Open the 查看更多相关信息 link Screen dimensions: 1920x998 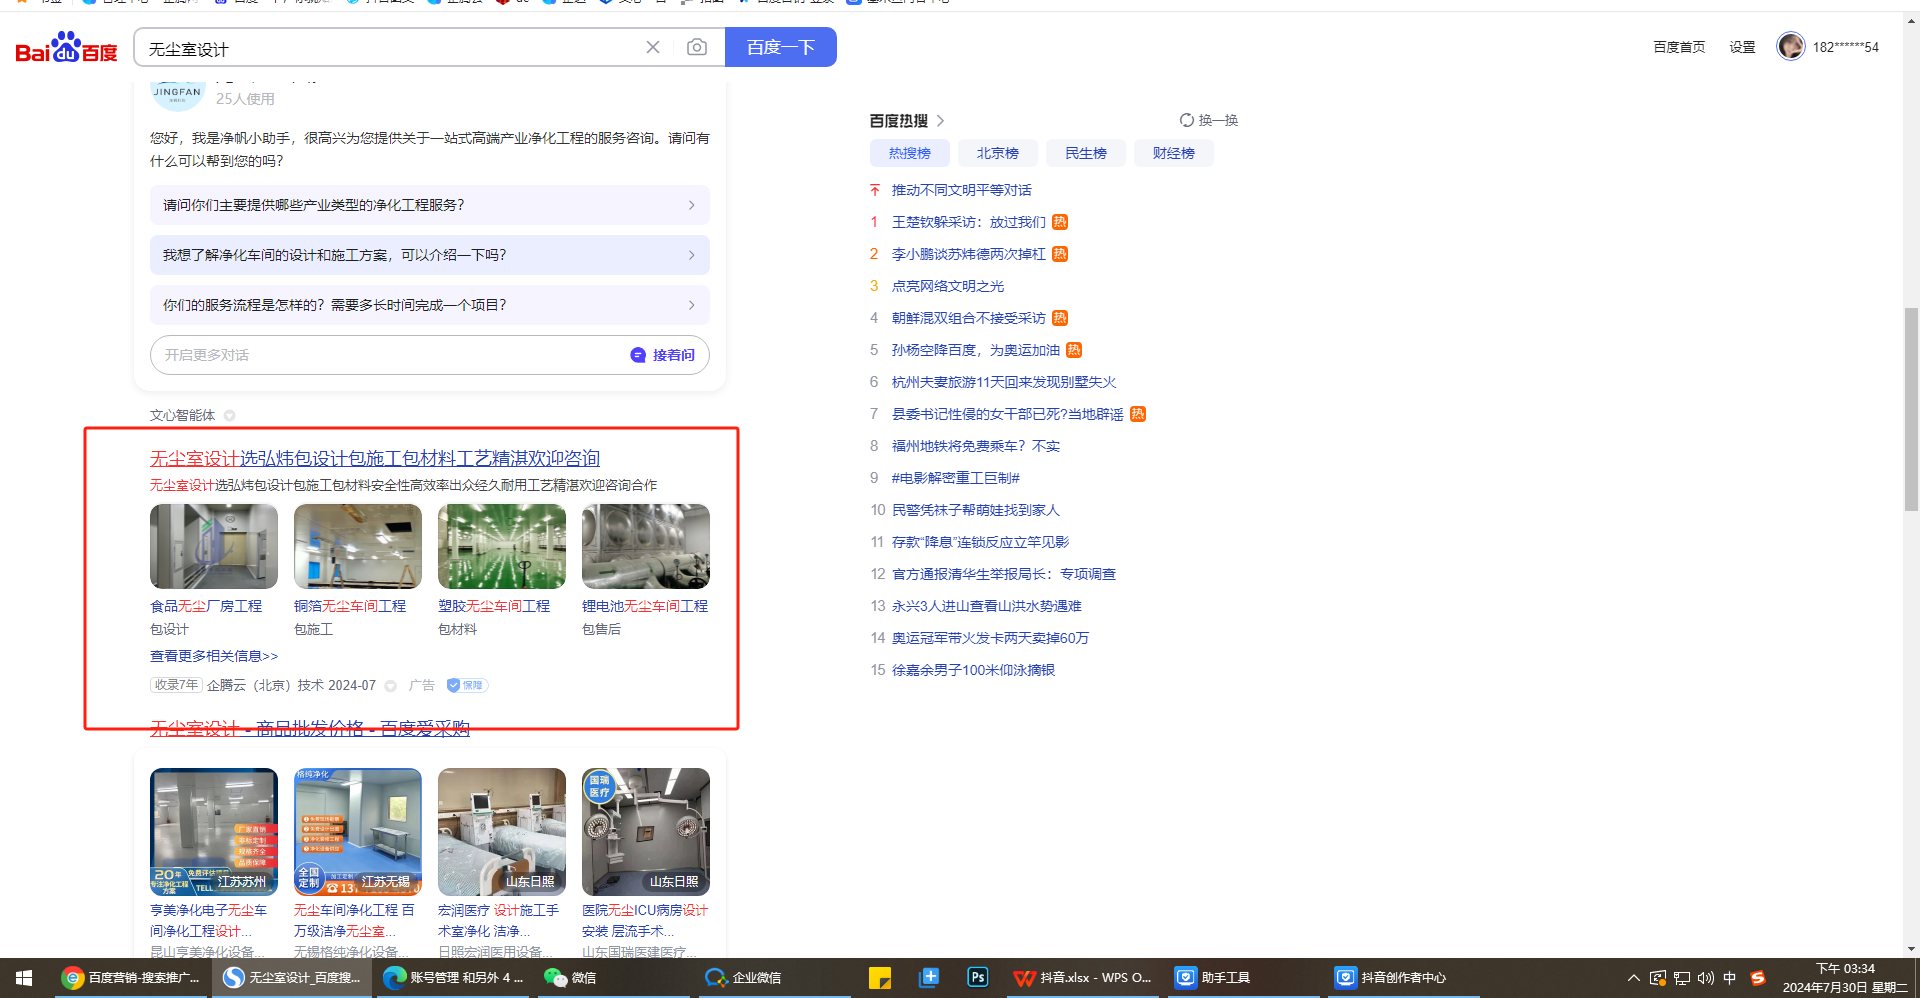coord(214,656)
